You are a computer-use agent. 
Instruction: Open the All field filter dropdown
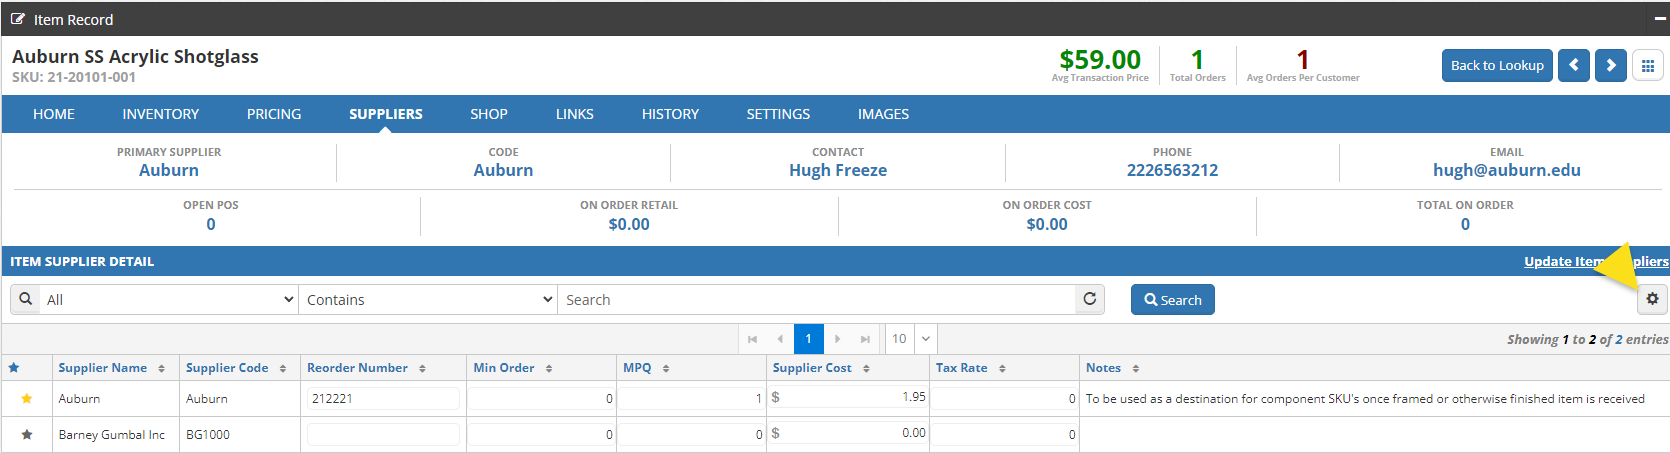pos(170,300)
